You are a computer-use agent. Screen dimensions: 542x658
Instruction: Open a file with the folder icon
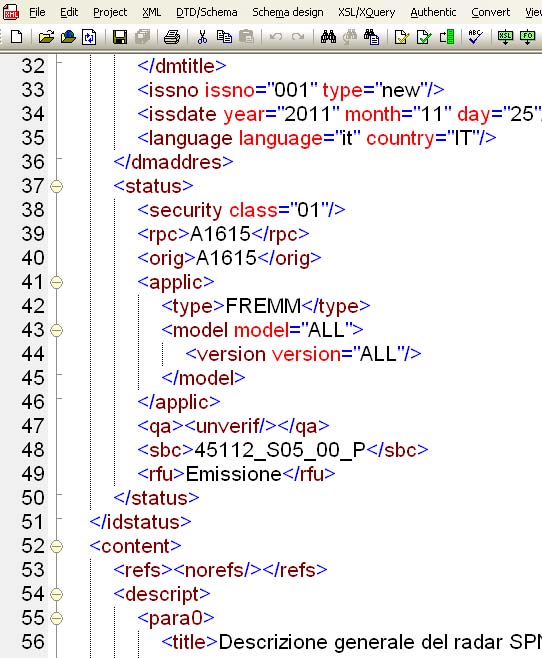coord(46,37)
